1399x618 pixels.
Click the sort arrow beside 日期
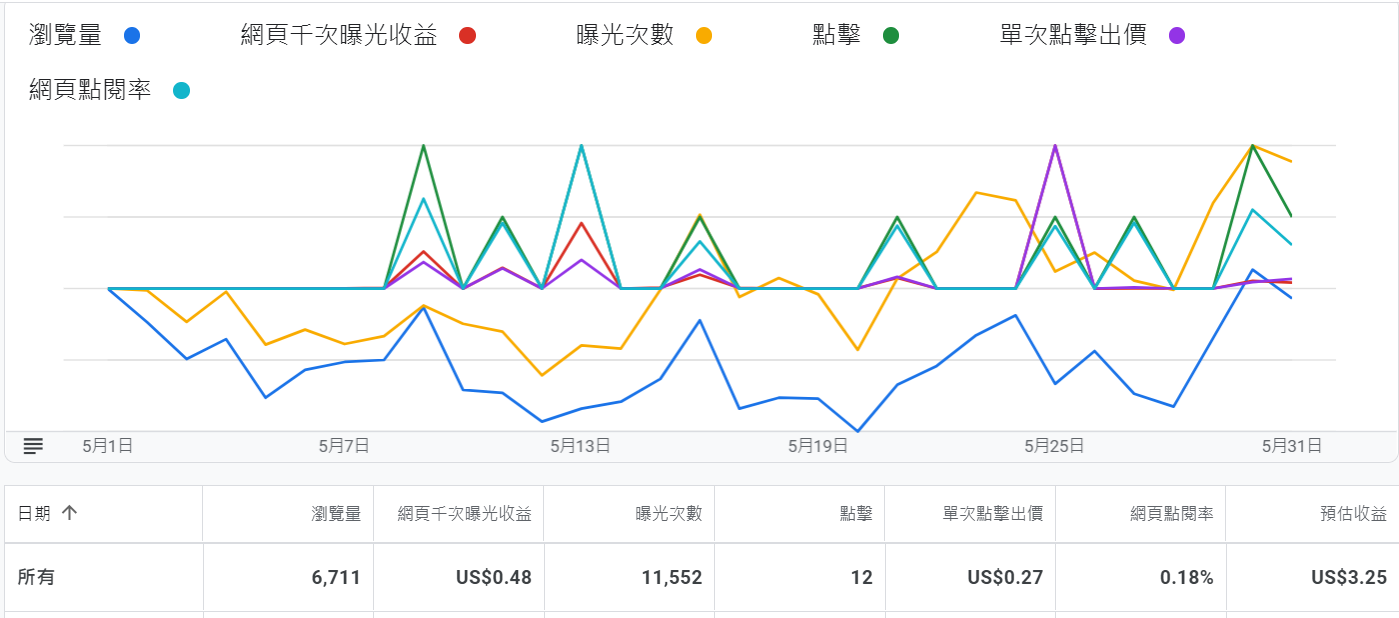69,513
